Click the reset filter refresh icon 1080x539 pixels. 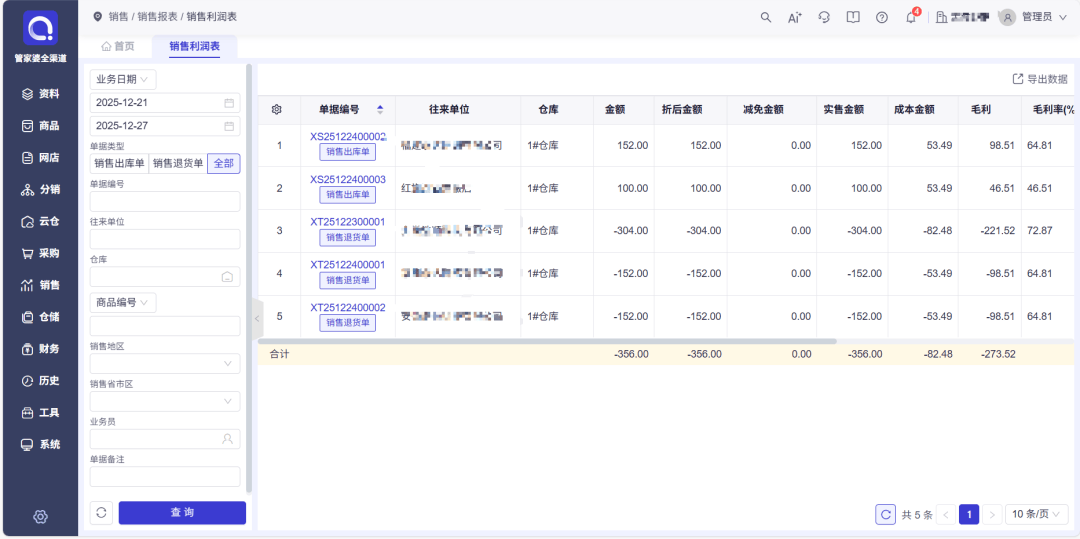tap(101, 512)
